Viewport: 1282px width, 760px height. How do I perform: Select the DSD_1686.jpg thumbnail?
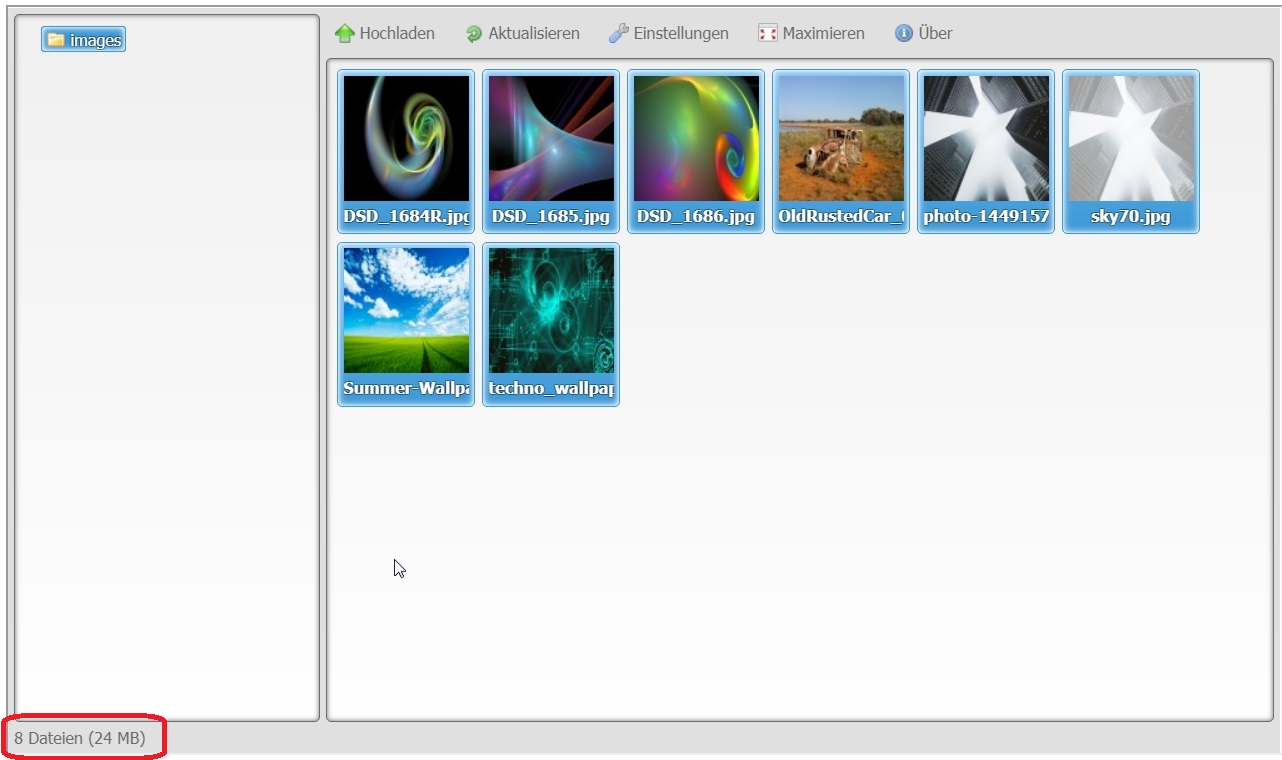[696, 139]
